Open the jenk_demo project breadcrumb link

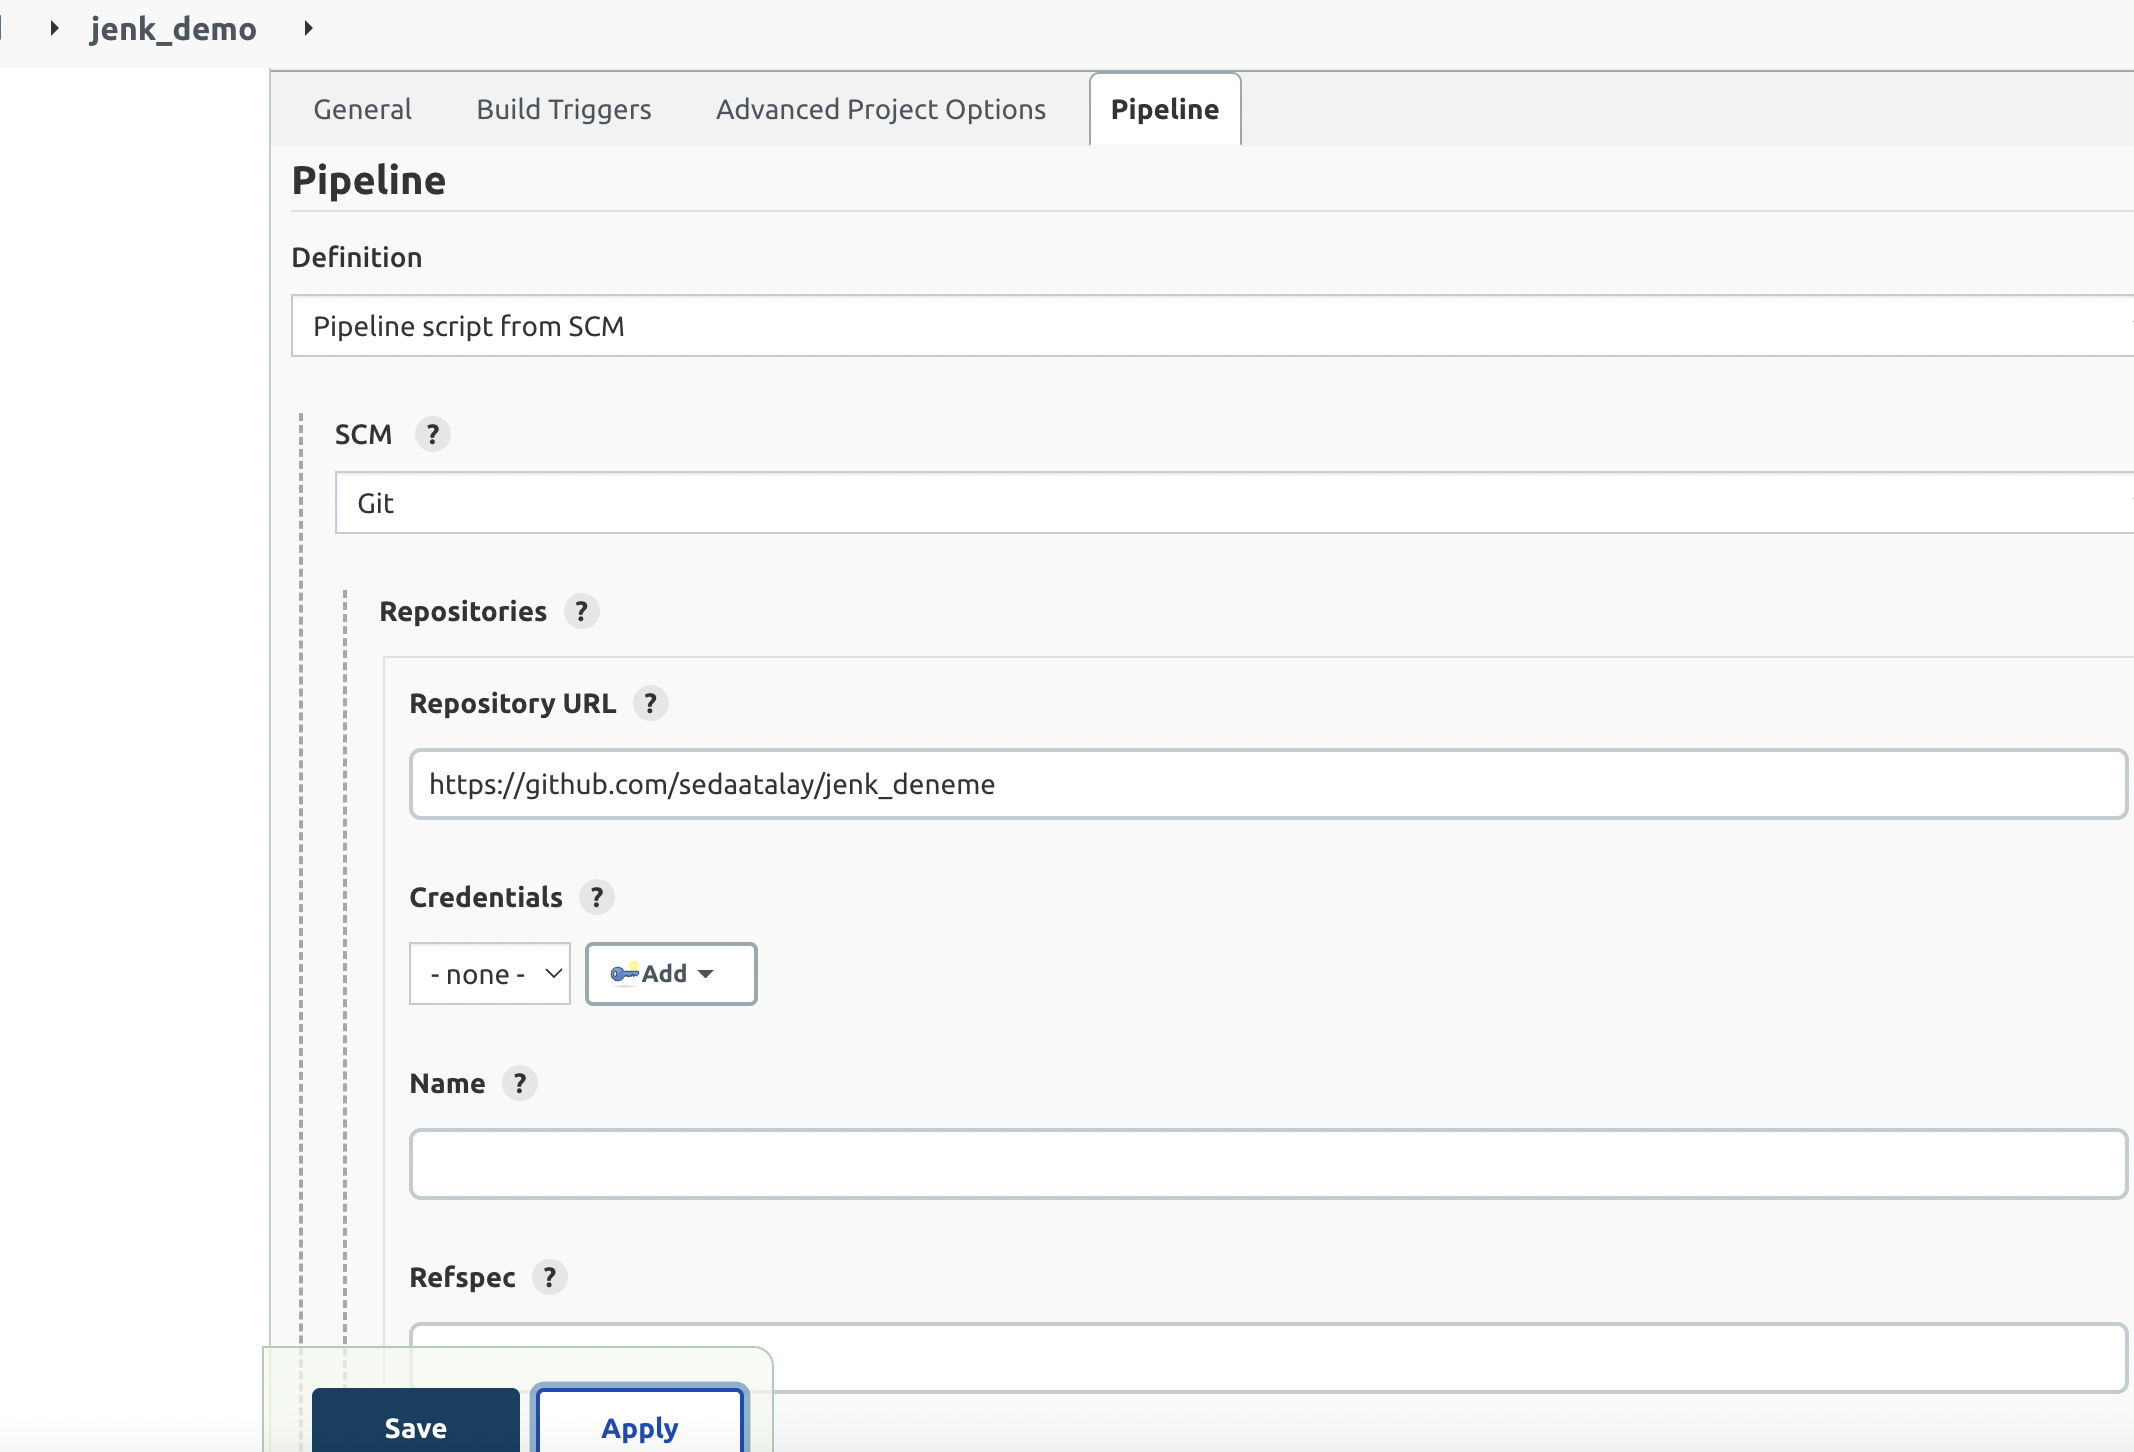[x=173, y=28]
